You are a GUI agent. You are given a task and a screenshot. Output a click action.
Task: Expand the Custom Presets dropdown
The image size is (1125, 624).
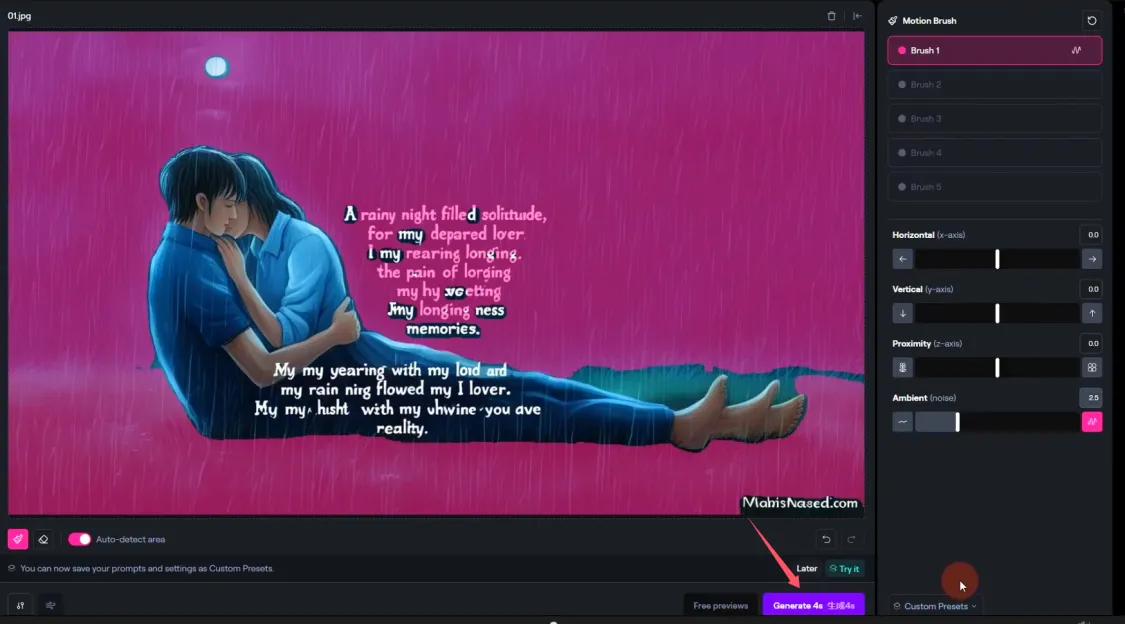click(x=935, y=606)
